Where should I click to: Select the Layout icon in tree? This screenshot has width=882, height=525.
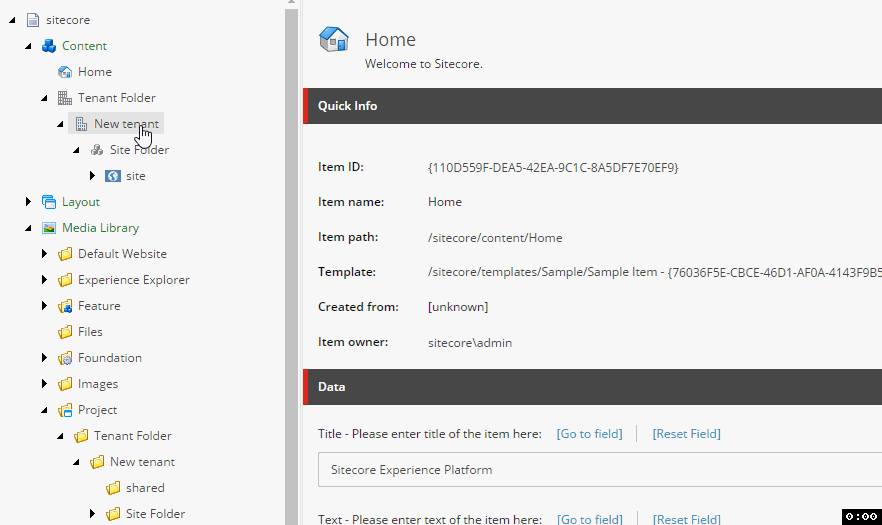pyautogui.click(x=49, y=202)
